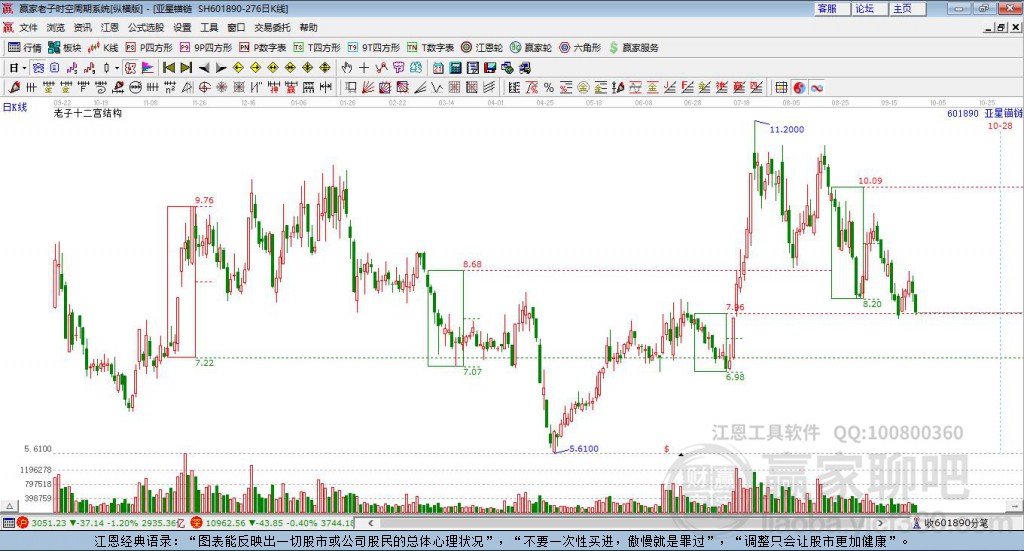Jump to first bar with skip-start icon
The image size is (1024, 551).
click(x=168, y=68)
